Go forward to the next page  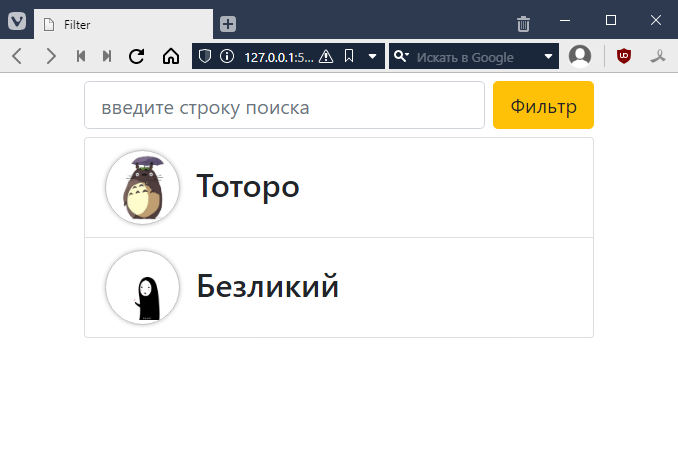(x=50, y=56)
